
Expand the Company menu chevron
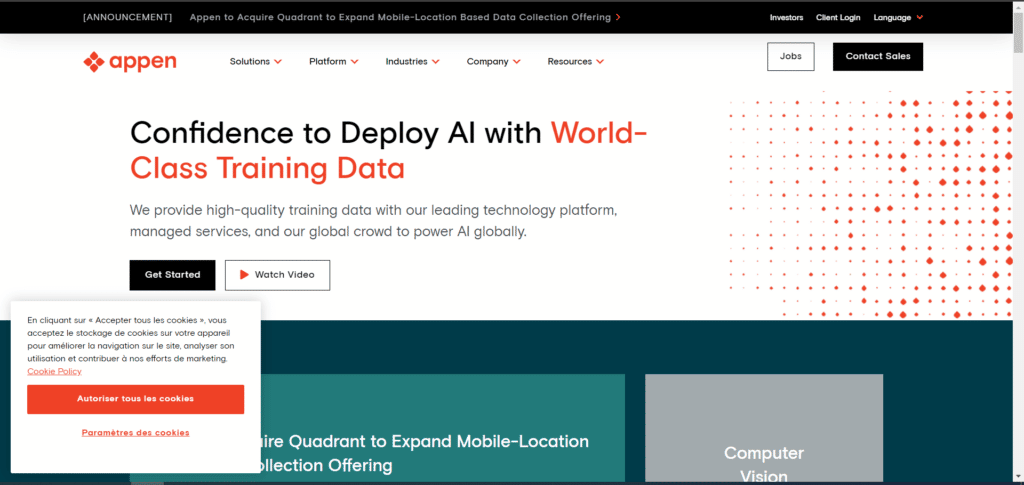pyautogui.click(x=517, y=62)
